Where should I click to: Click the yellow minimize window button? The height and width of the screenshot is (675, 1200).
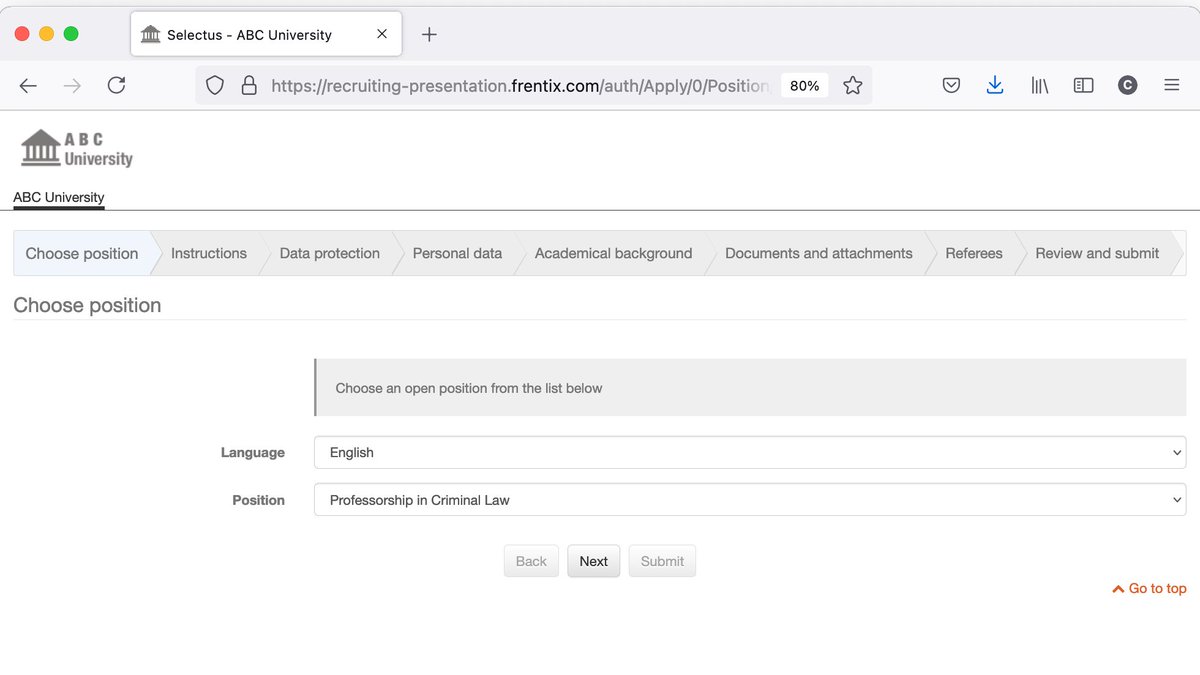(46, 34)
